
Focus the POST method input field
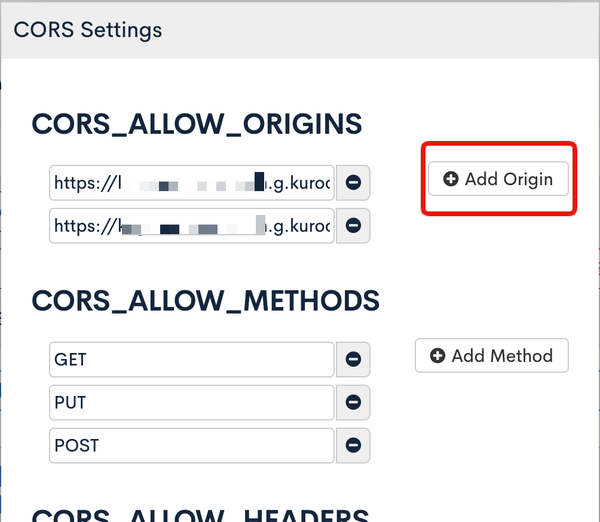pyautogui.click(x=192, y=445)
